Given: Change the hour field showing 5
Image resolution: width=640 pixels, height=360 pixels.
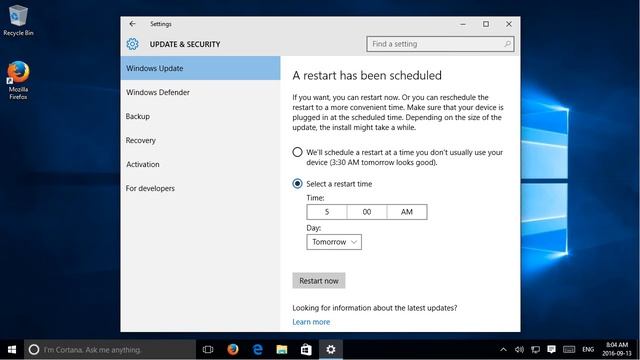Looking at the screenshot, I should pos(327,212).
